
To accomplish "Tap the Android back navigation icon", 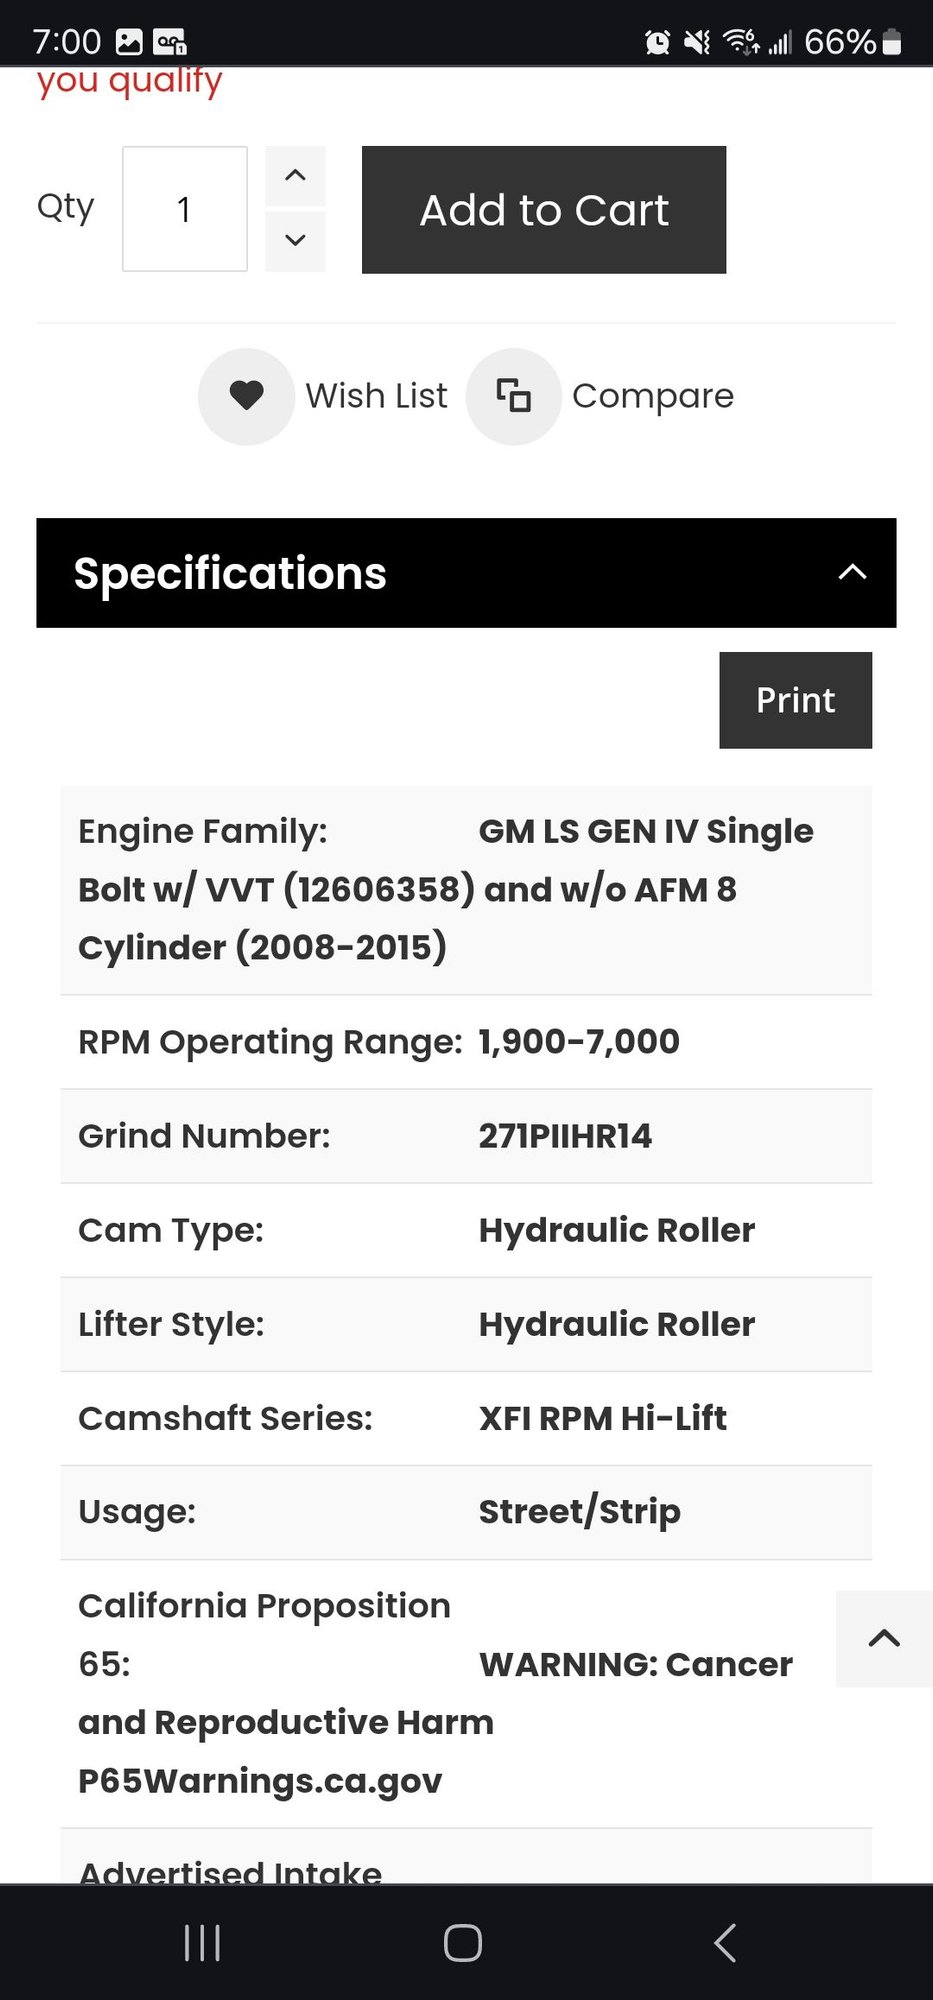I will (x=725, y=1943).
